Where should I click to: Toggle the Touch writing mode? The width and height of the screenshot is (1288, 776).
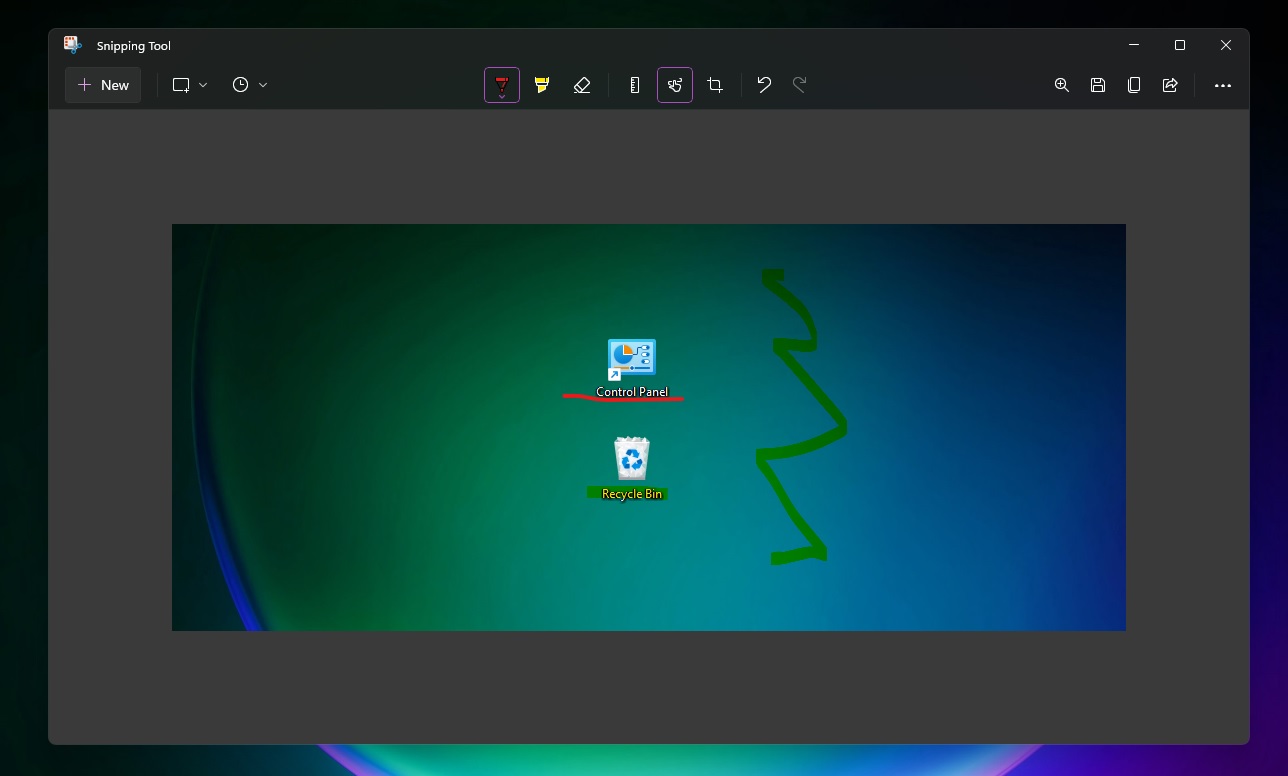point(675,85)
